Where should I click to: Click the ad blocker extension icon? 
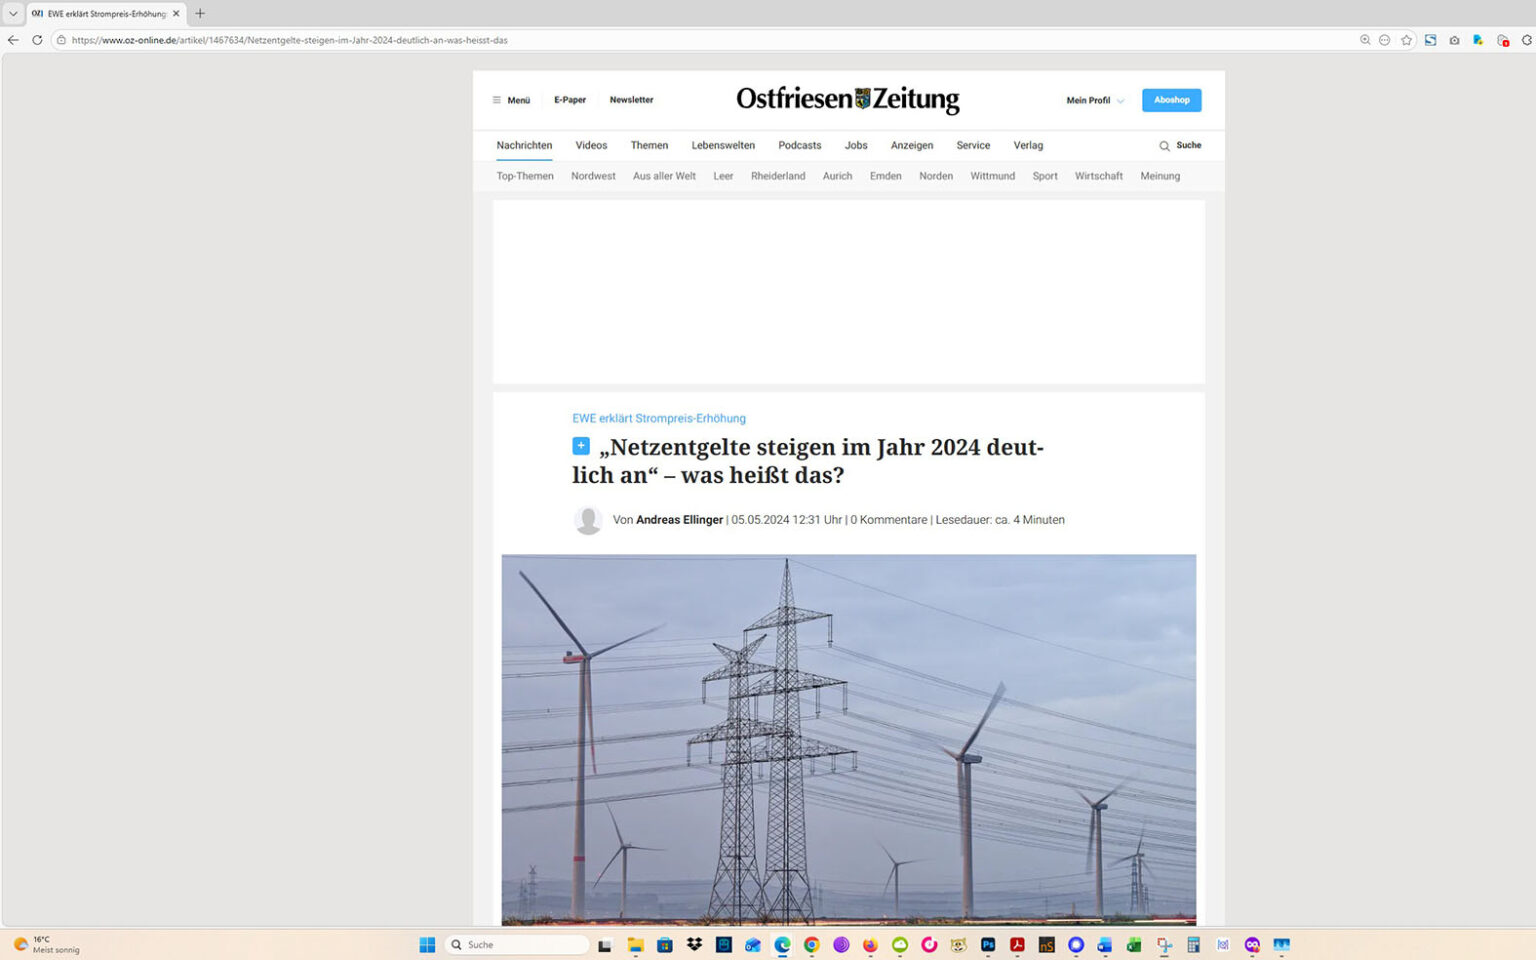(x=1503, y=40)
